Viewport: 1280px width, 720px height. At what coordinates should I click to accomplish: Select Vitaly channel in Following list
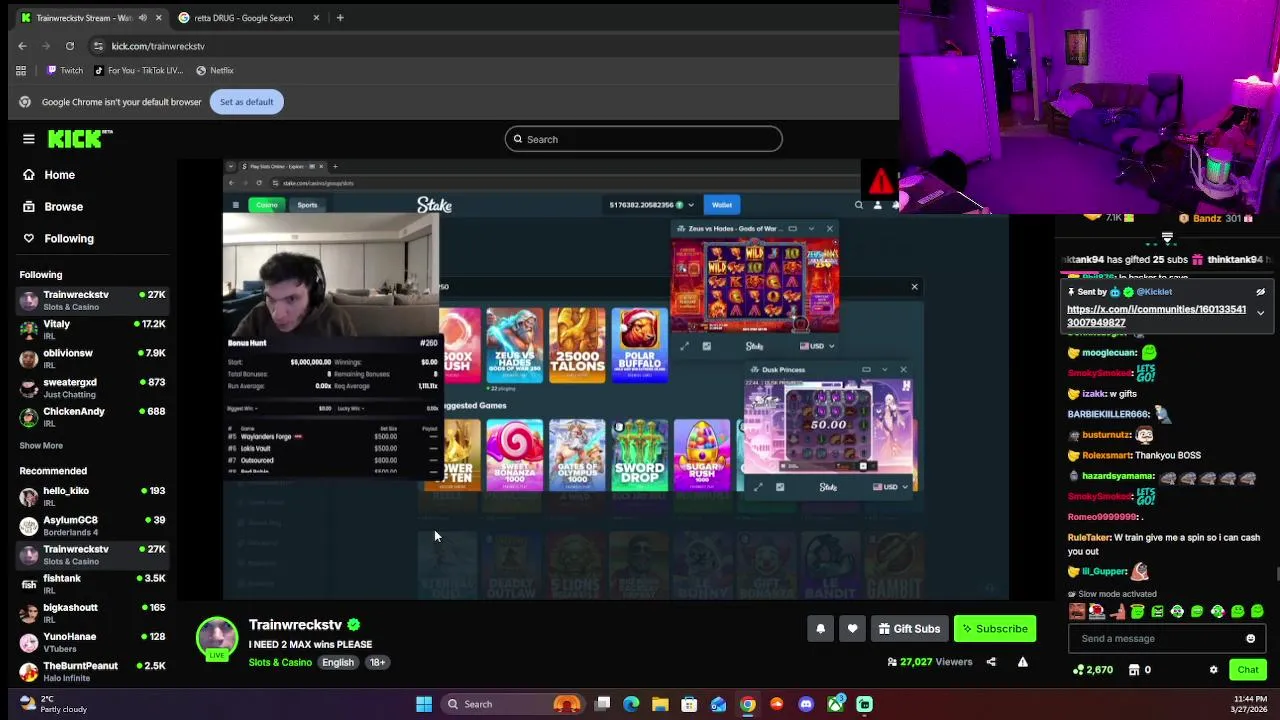coord(92,330)
